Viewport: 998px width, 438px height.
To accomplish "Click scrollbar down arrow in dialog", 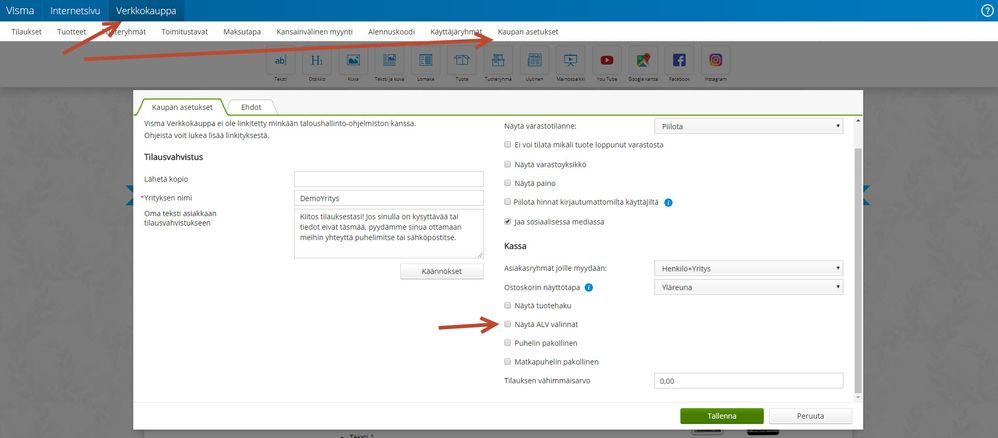I will [859, 397].
